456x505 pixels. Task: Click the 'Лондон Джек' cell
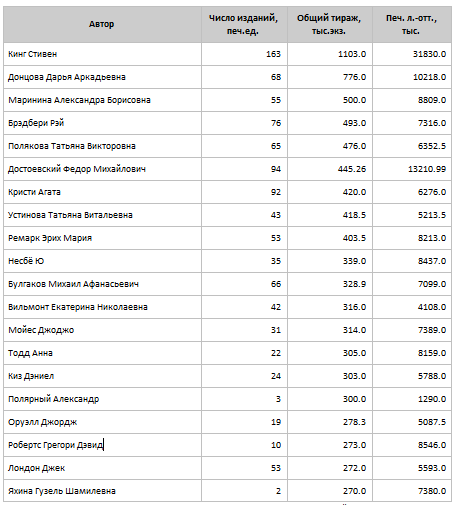coord(102,468)
